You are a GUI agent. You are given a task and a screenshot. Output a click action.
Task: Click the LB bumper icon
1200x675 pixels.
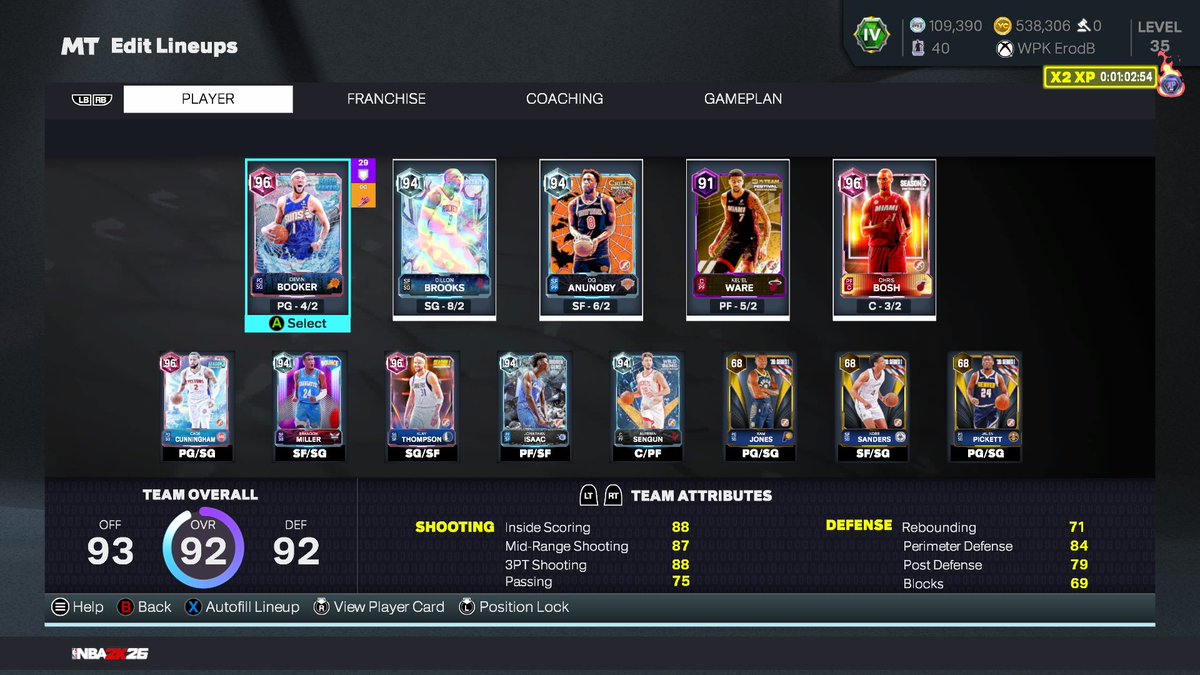pyautogui.click(x=82, y=100)
